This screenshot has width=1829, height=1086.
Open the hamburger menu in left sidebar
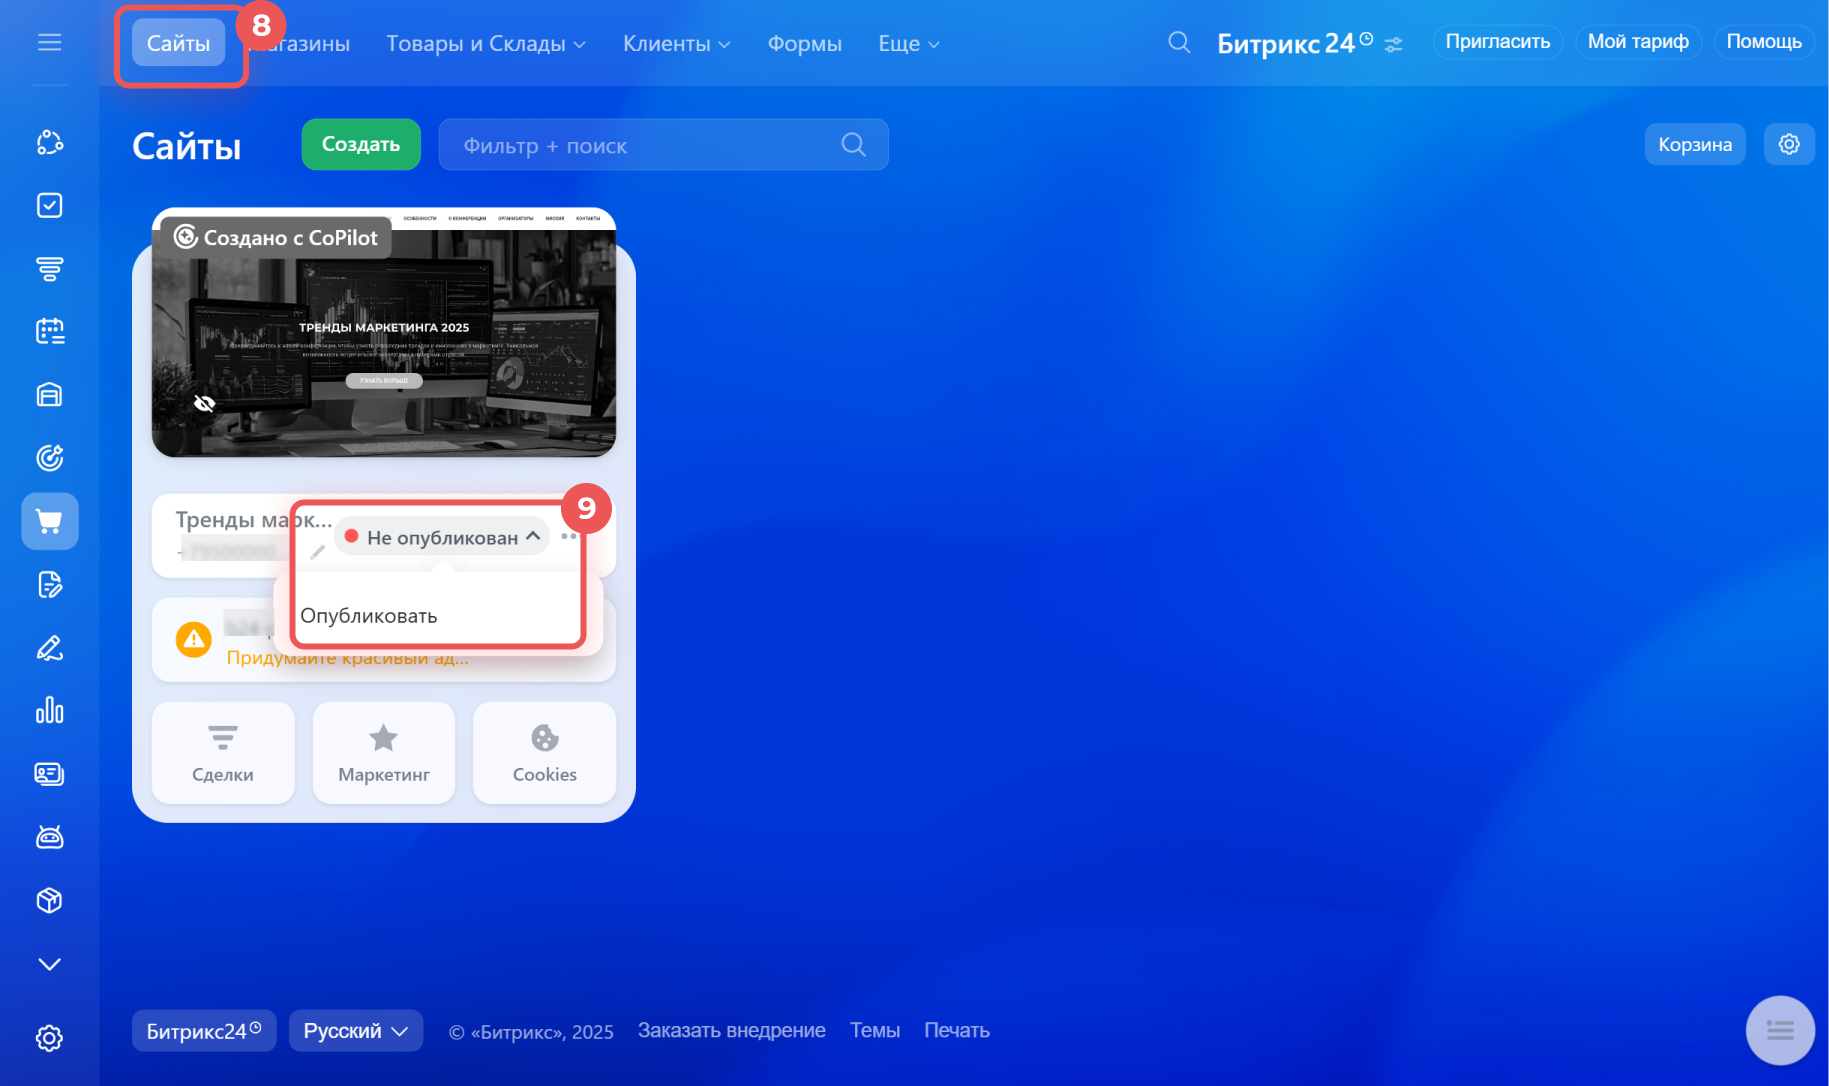(x=49, y=42)
